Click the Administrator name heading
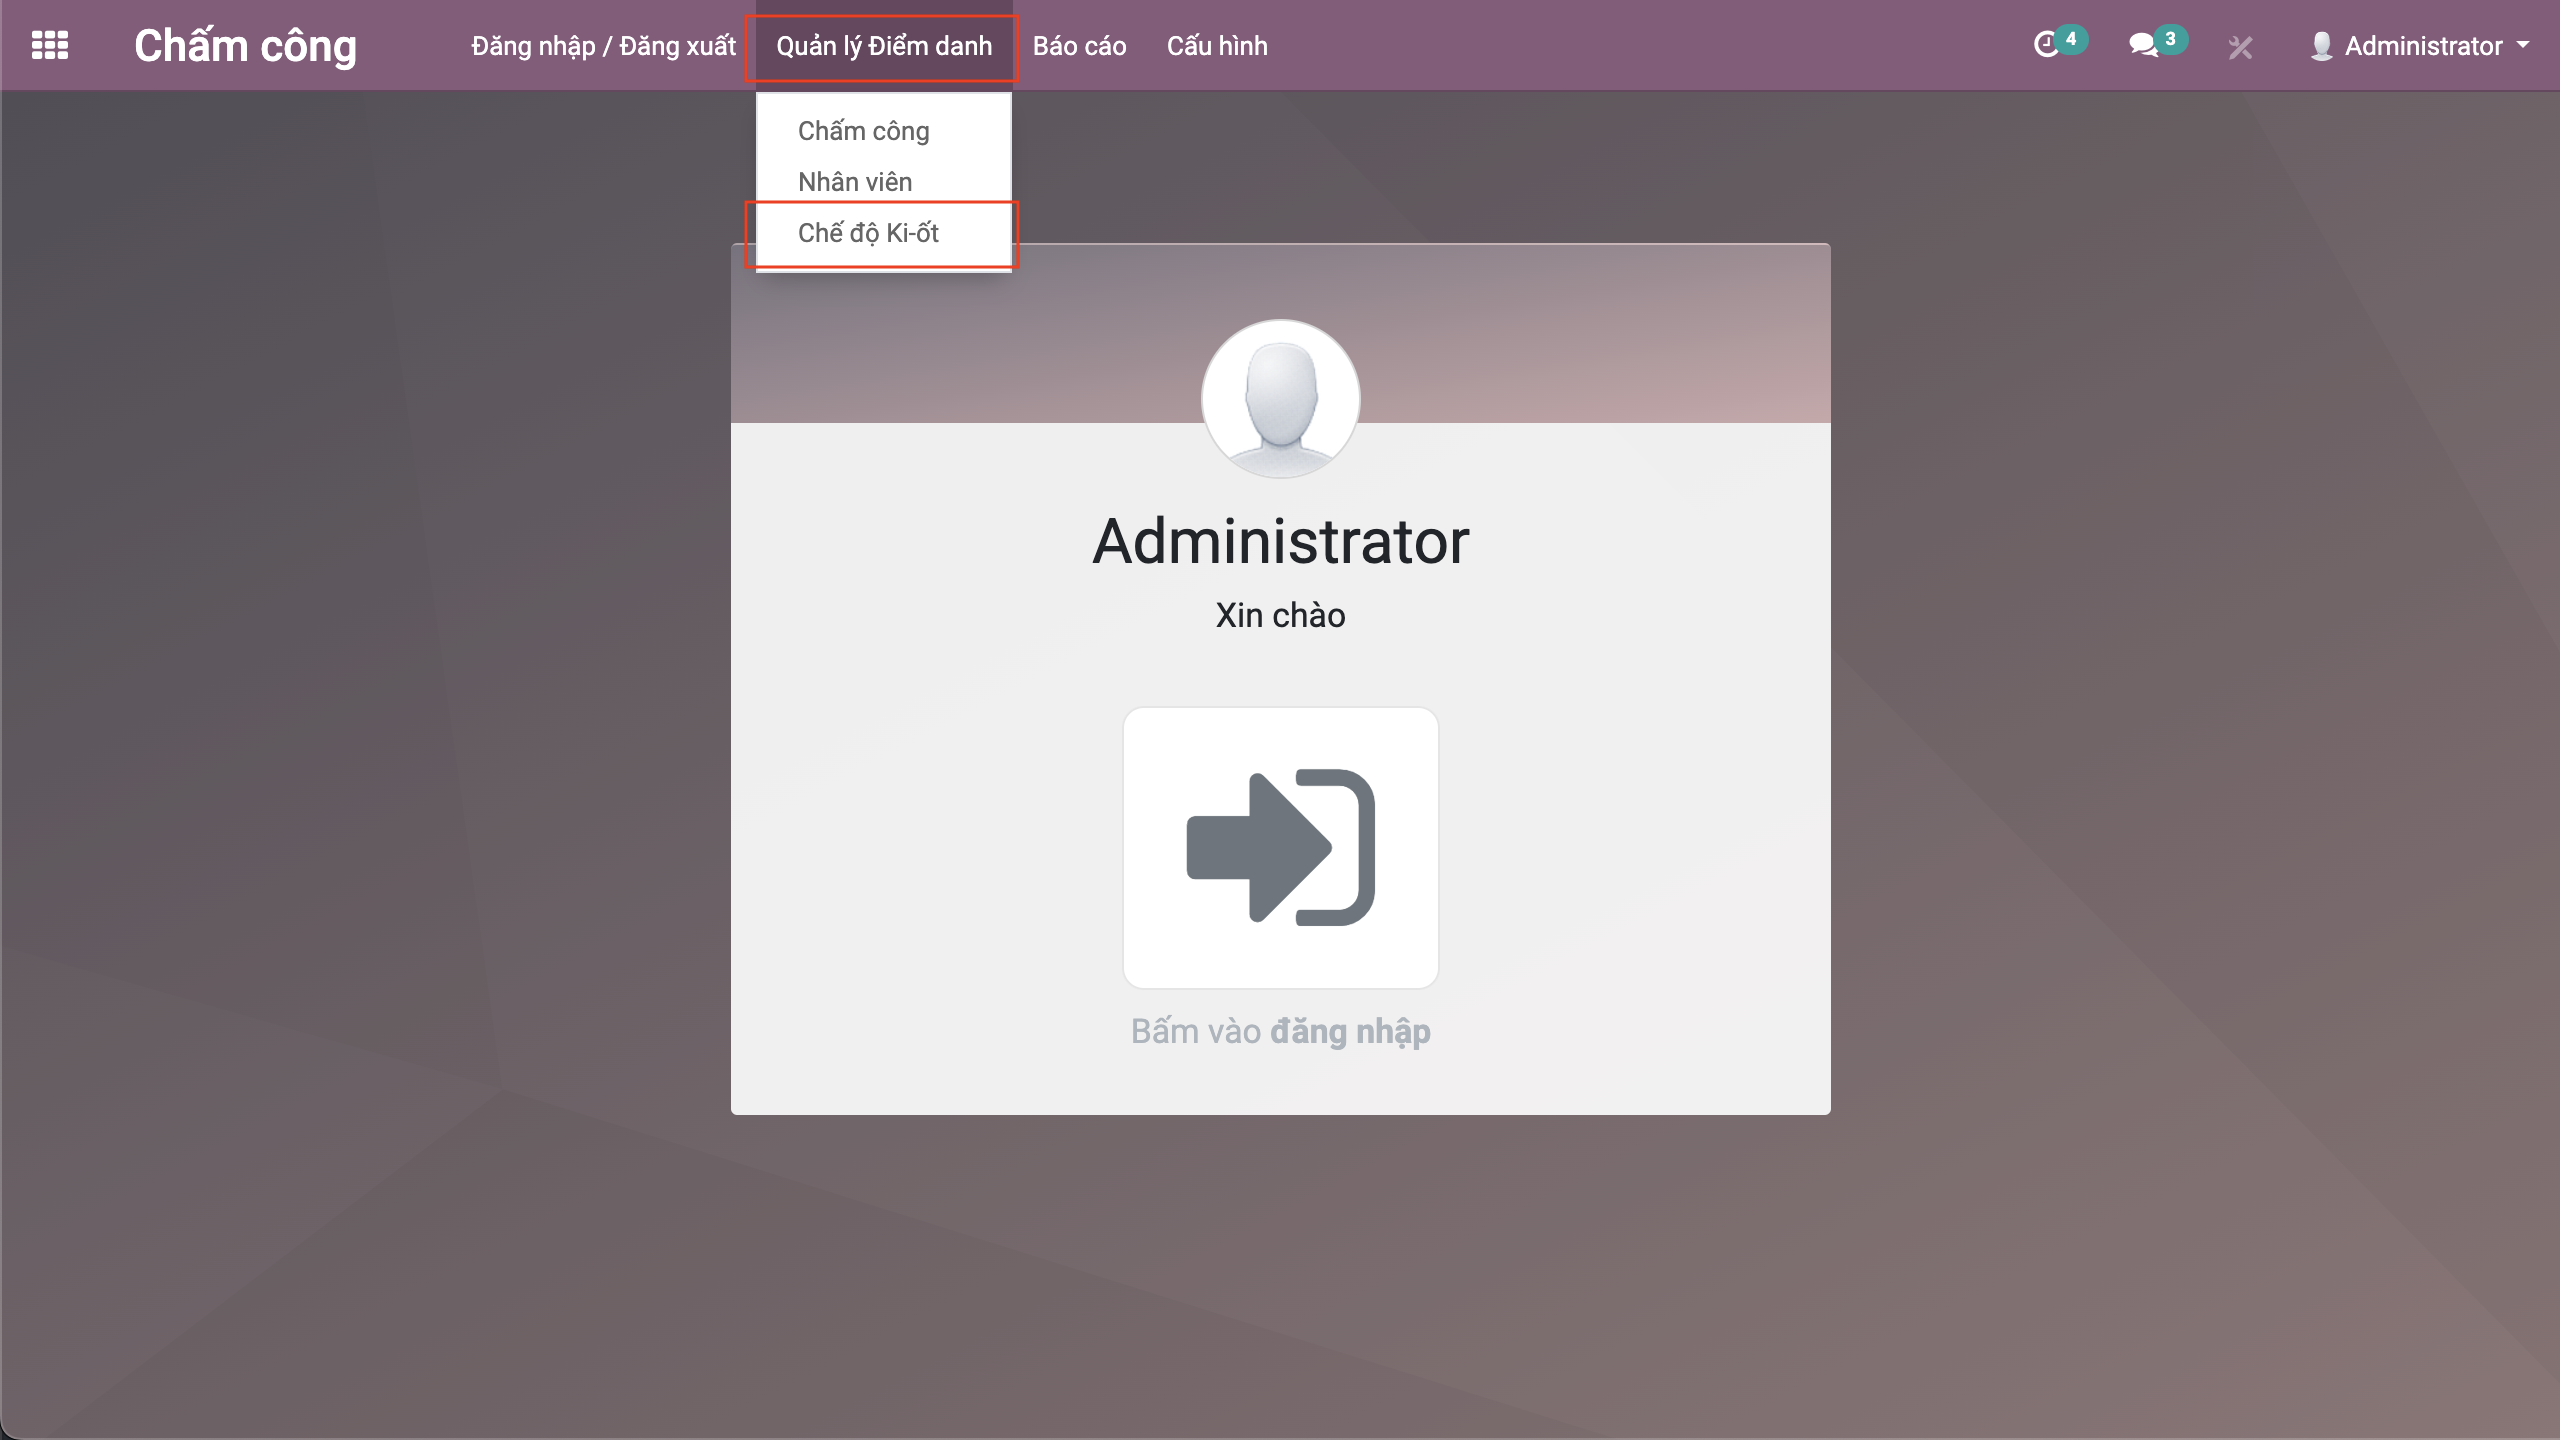 [1280, 541]
